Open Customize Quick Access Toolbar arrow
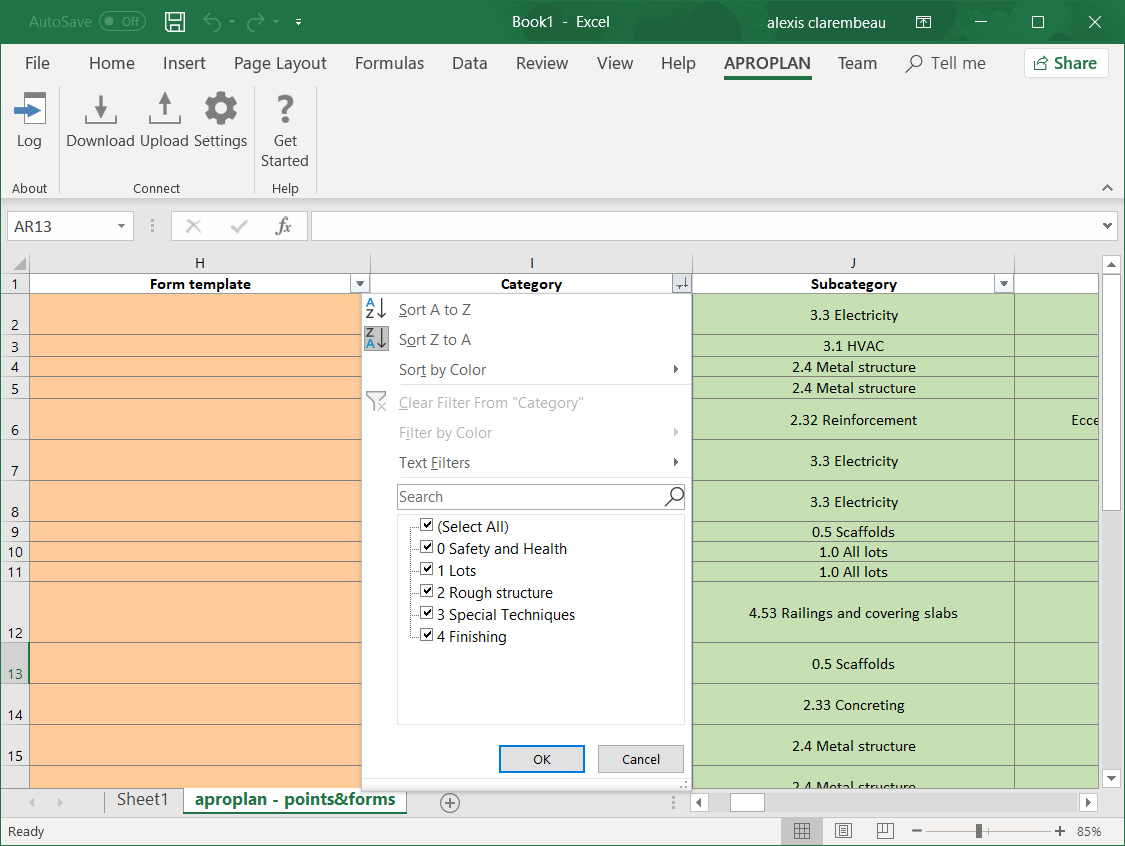 point(298,22)
